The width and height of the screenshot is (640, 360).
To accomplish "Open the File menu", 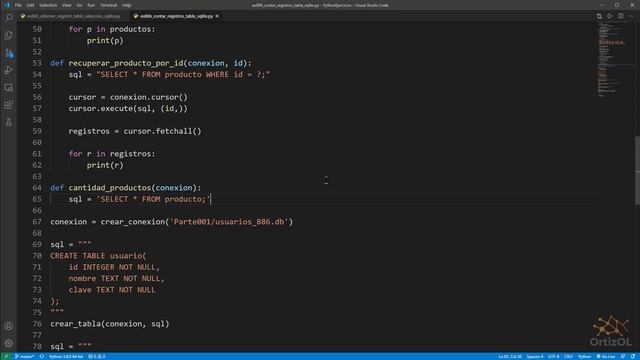I will pyautogui.click(x=18, y=5).
